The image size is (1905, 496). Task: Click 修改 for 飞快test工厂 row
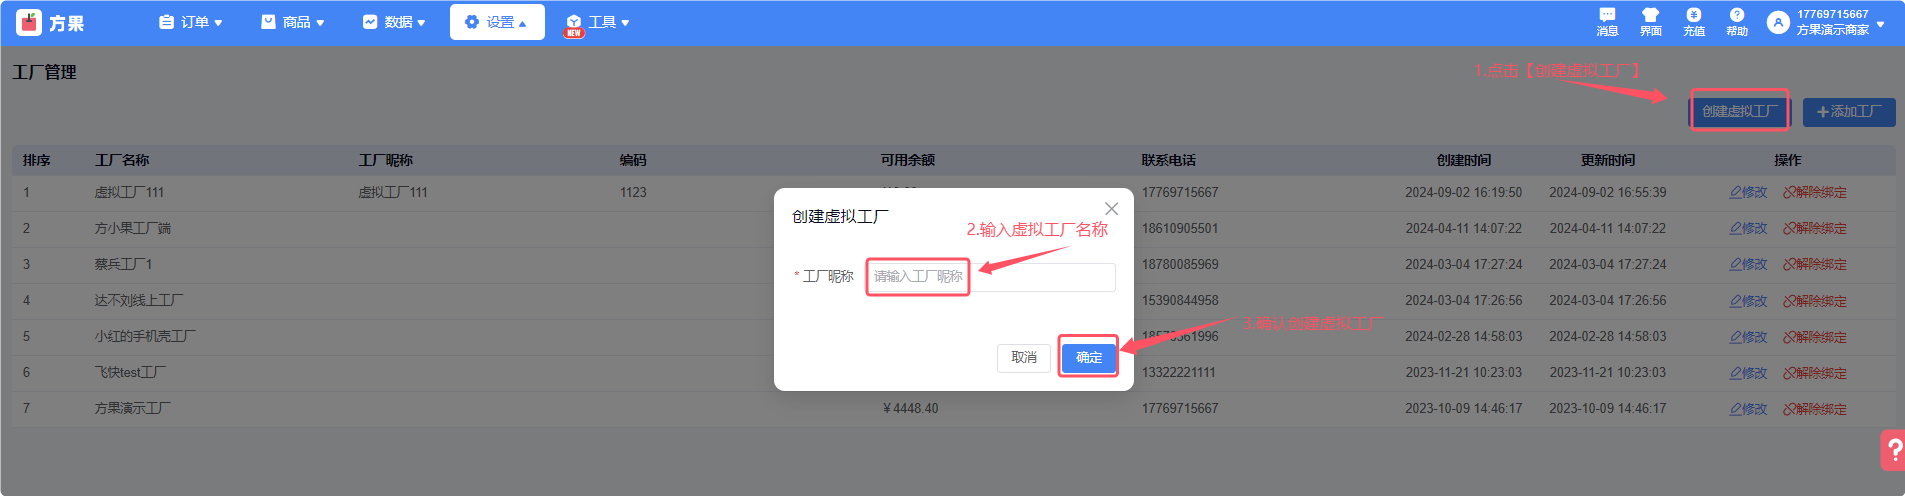coord(1748,373)
